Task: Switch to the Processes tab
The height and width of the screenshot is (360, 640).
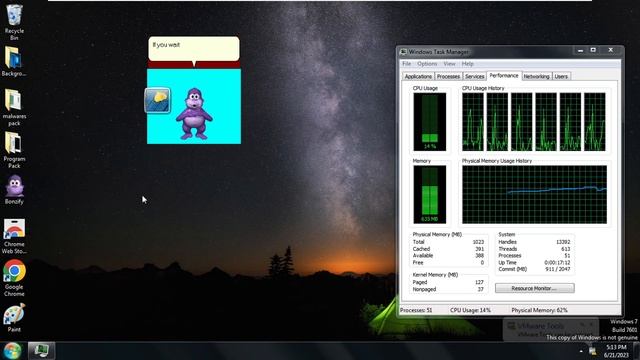Action: click(x=448, y=76)
